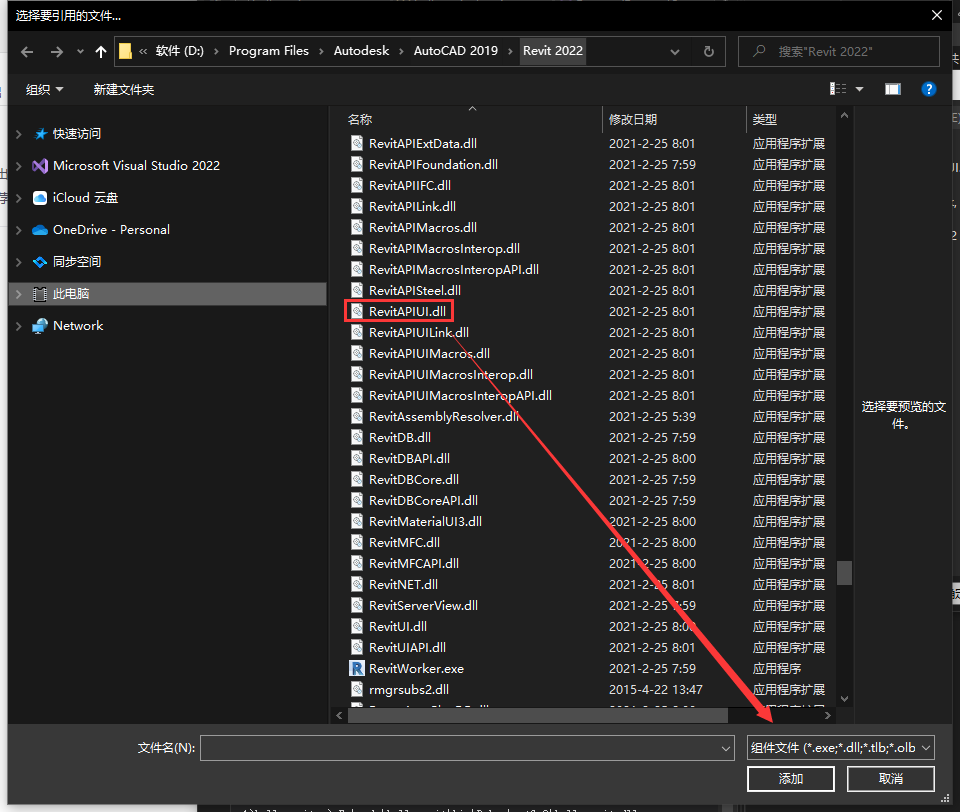Click the 添加 button
Screen dimensions: 960x812
coord(790,779)
